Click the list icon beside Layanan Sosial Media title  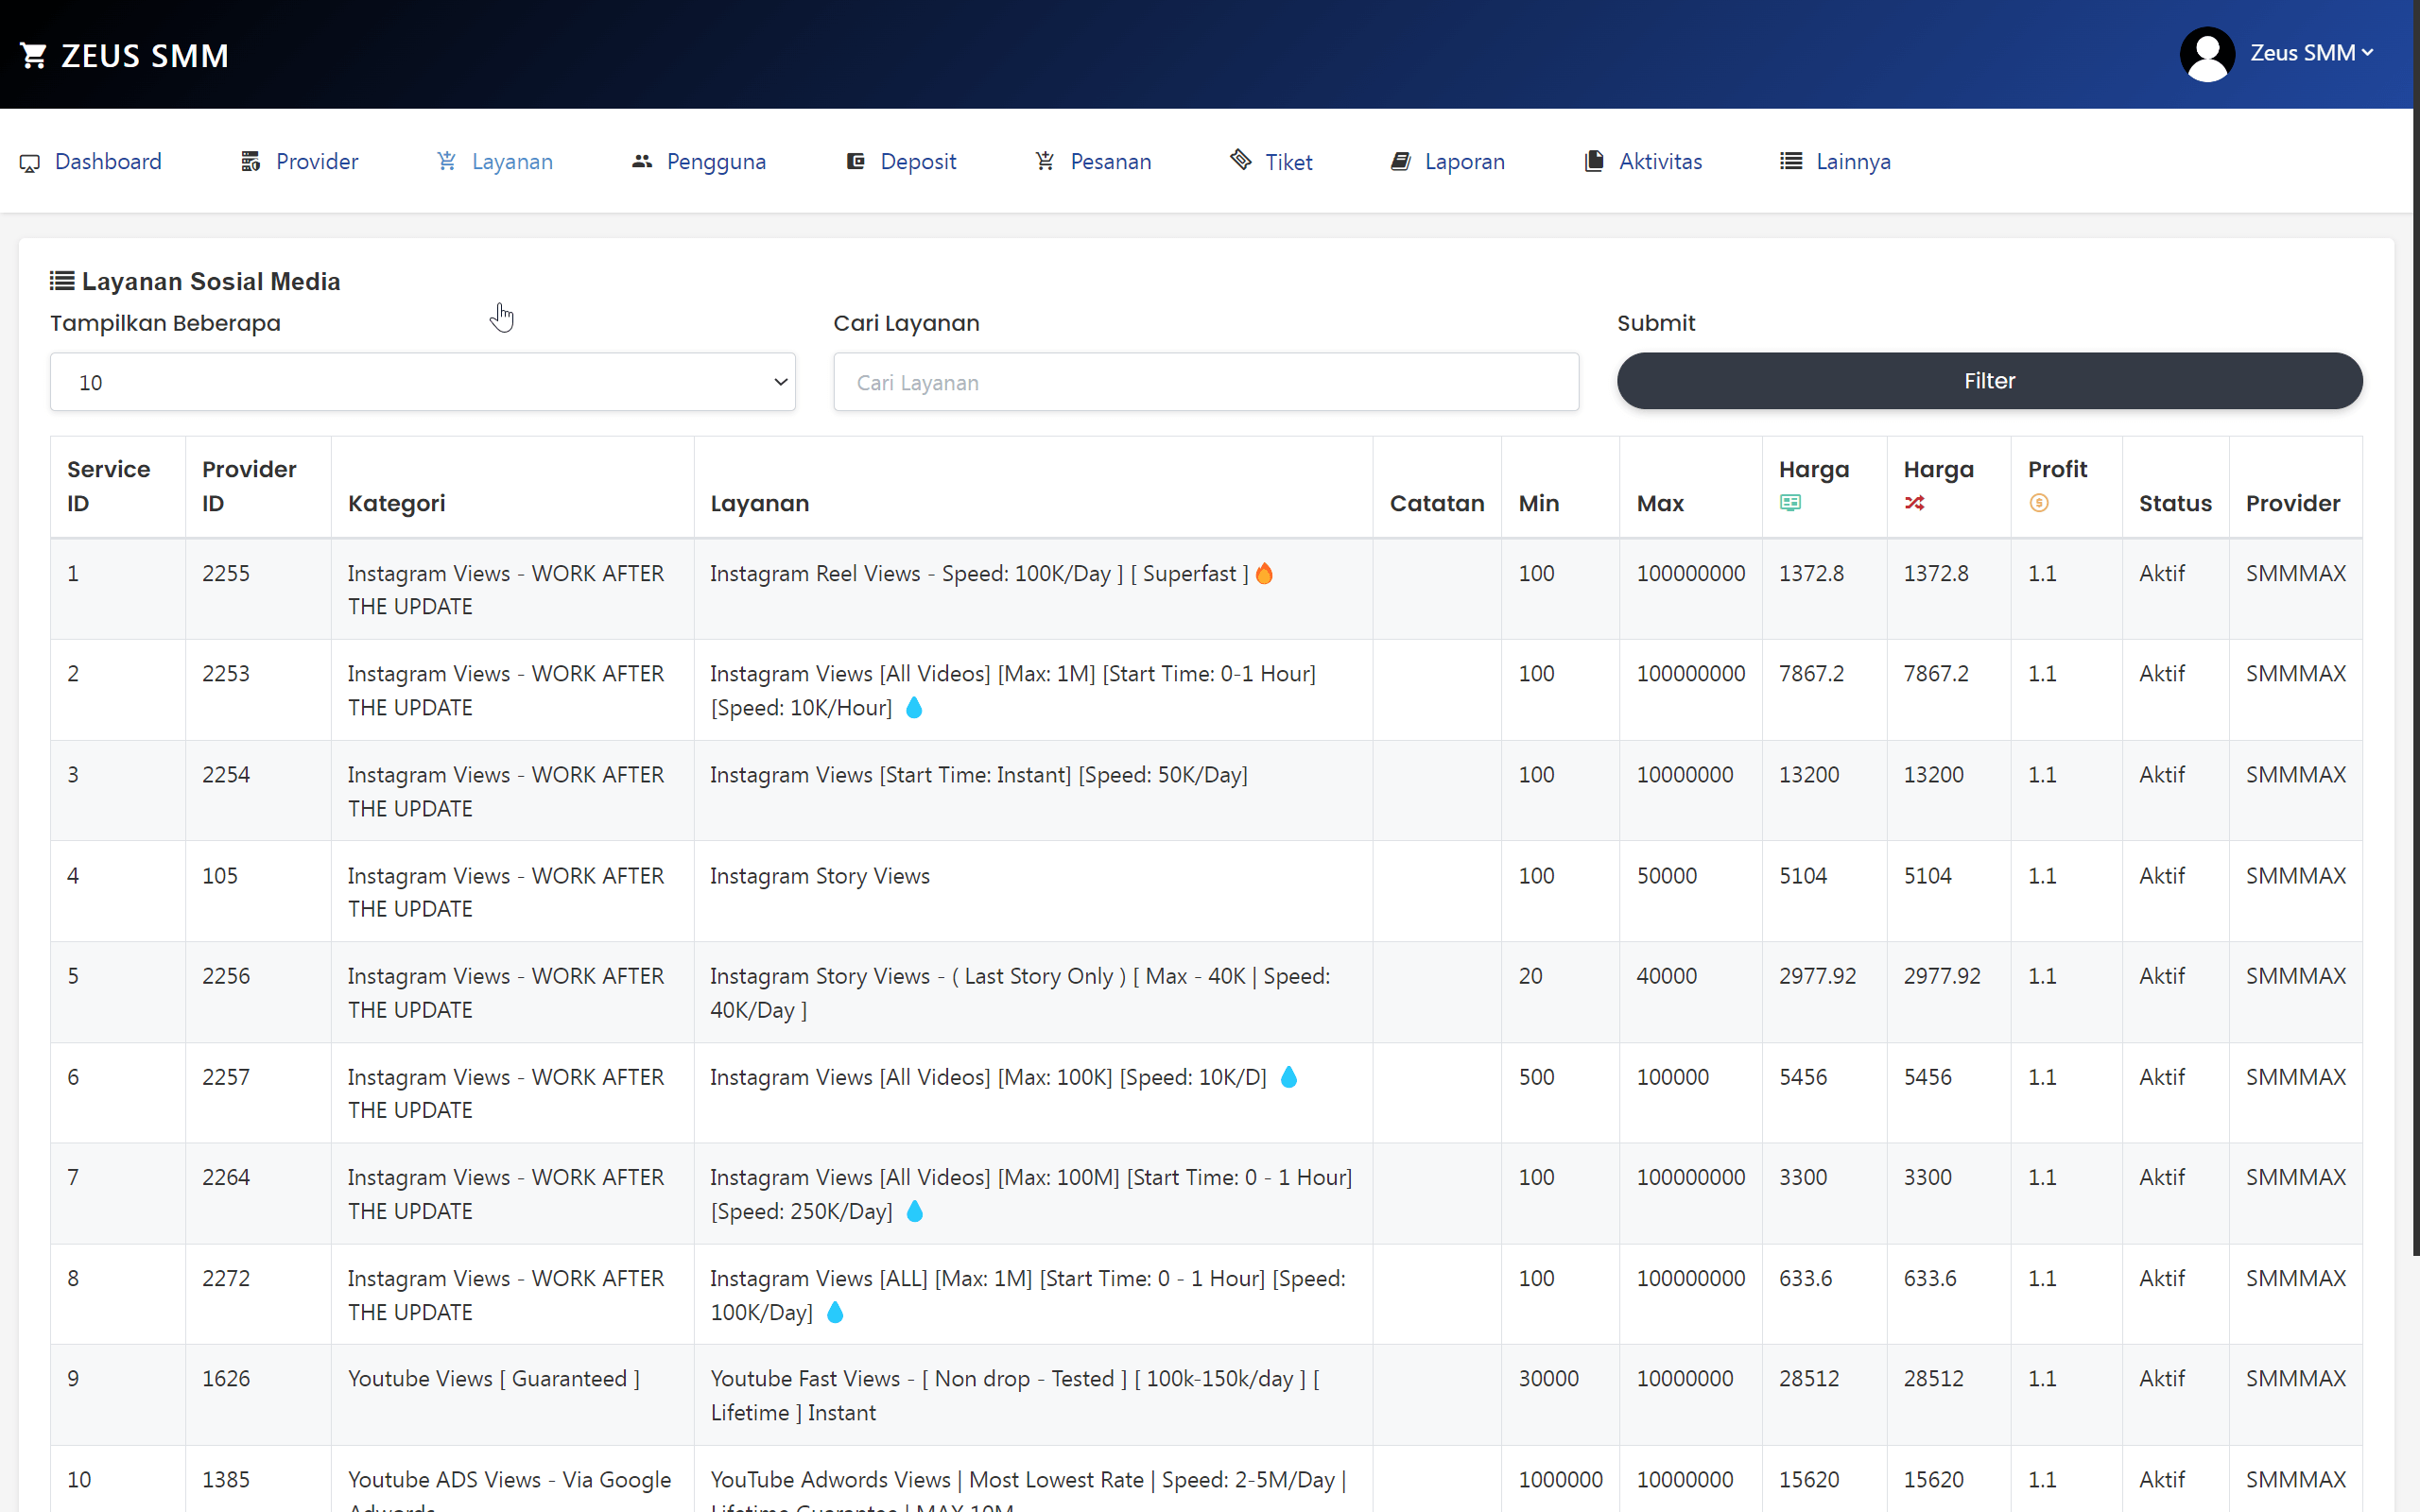pyautogui.click(x=61, y=281)
